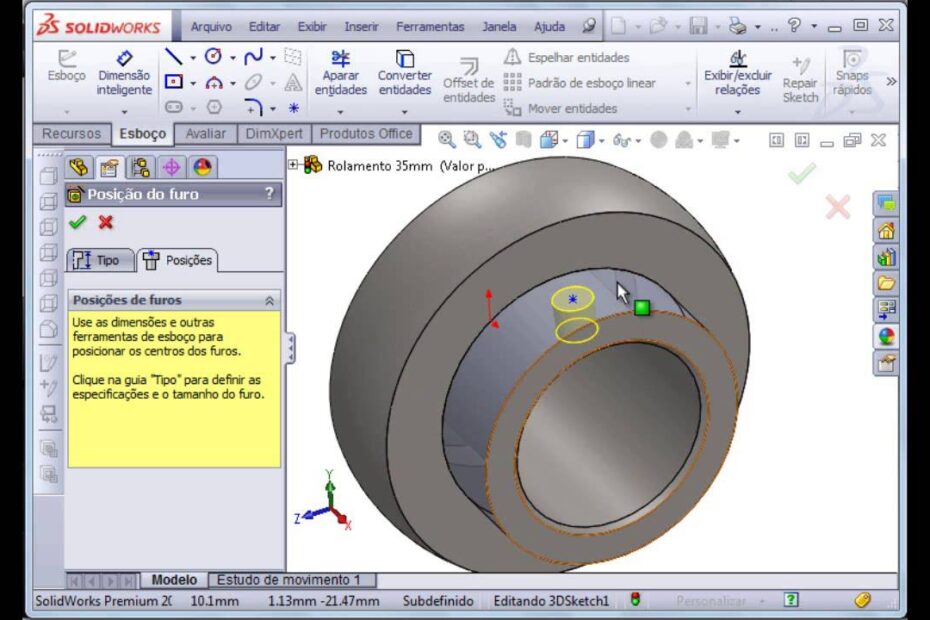The image size is (930, 620).
Task: Open the rectangle tool dropdown arrow
Action: tap(192, 83)
